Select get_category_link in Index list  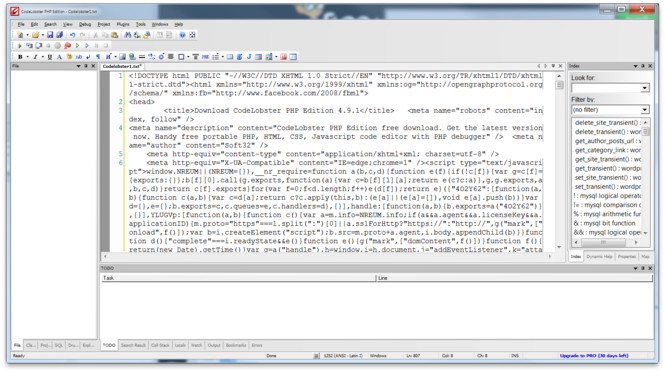pos(607,150)
